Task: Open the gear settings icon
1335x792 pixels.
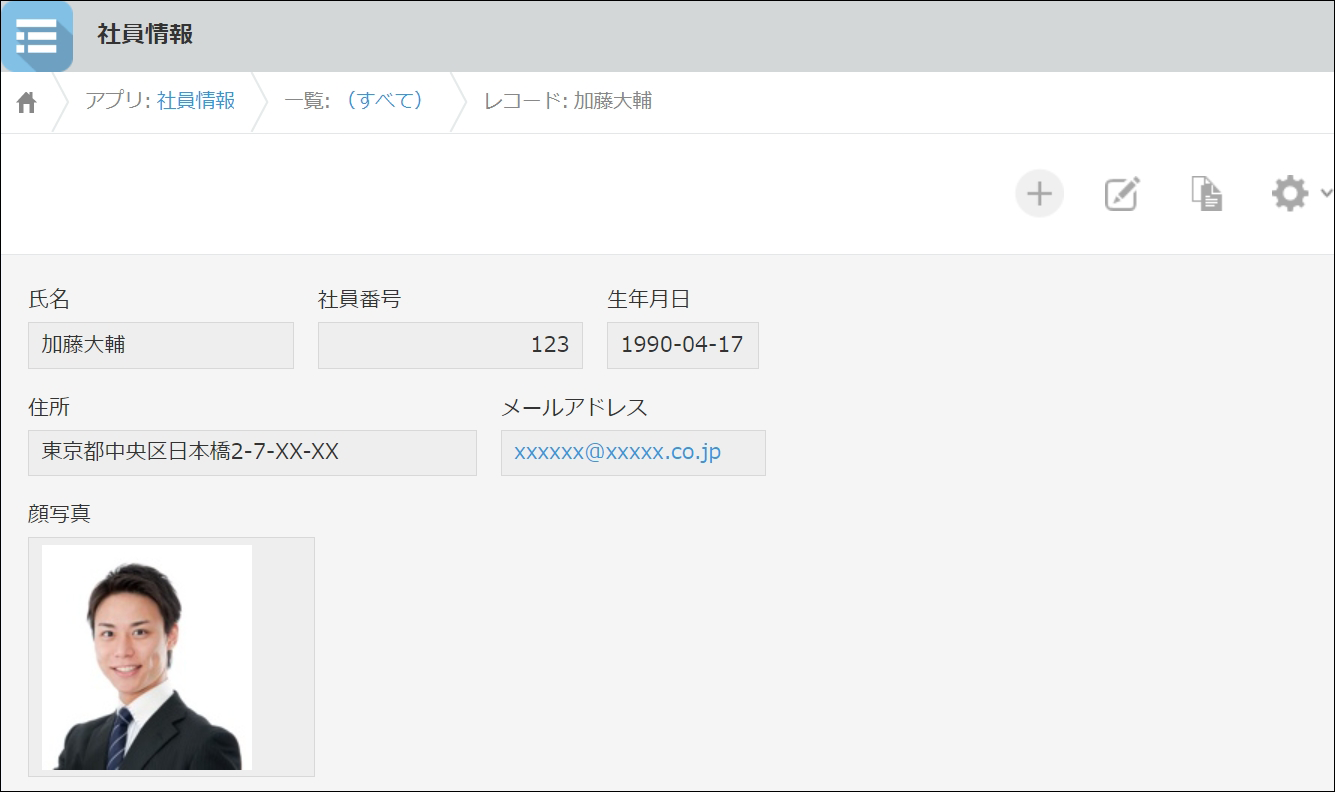Action: pos(1289,193)
